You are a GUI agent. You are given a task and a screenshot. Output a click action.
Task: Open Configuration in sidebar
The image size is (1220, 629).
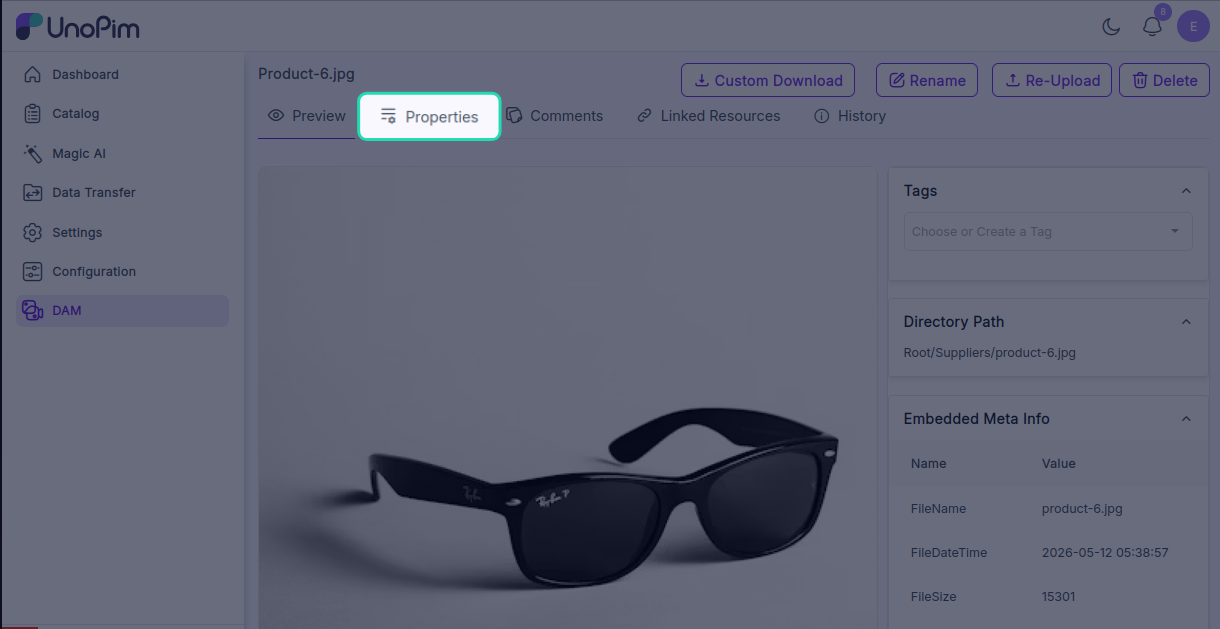pos(122,272)
